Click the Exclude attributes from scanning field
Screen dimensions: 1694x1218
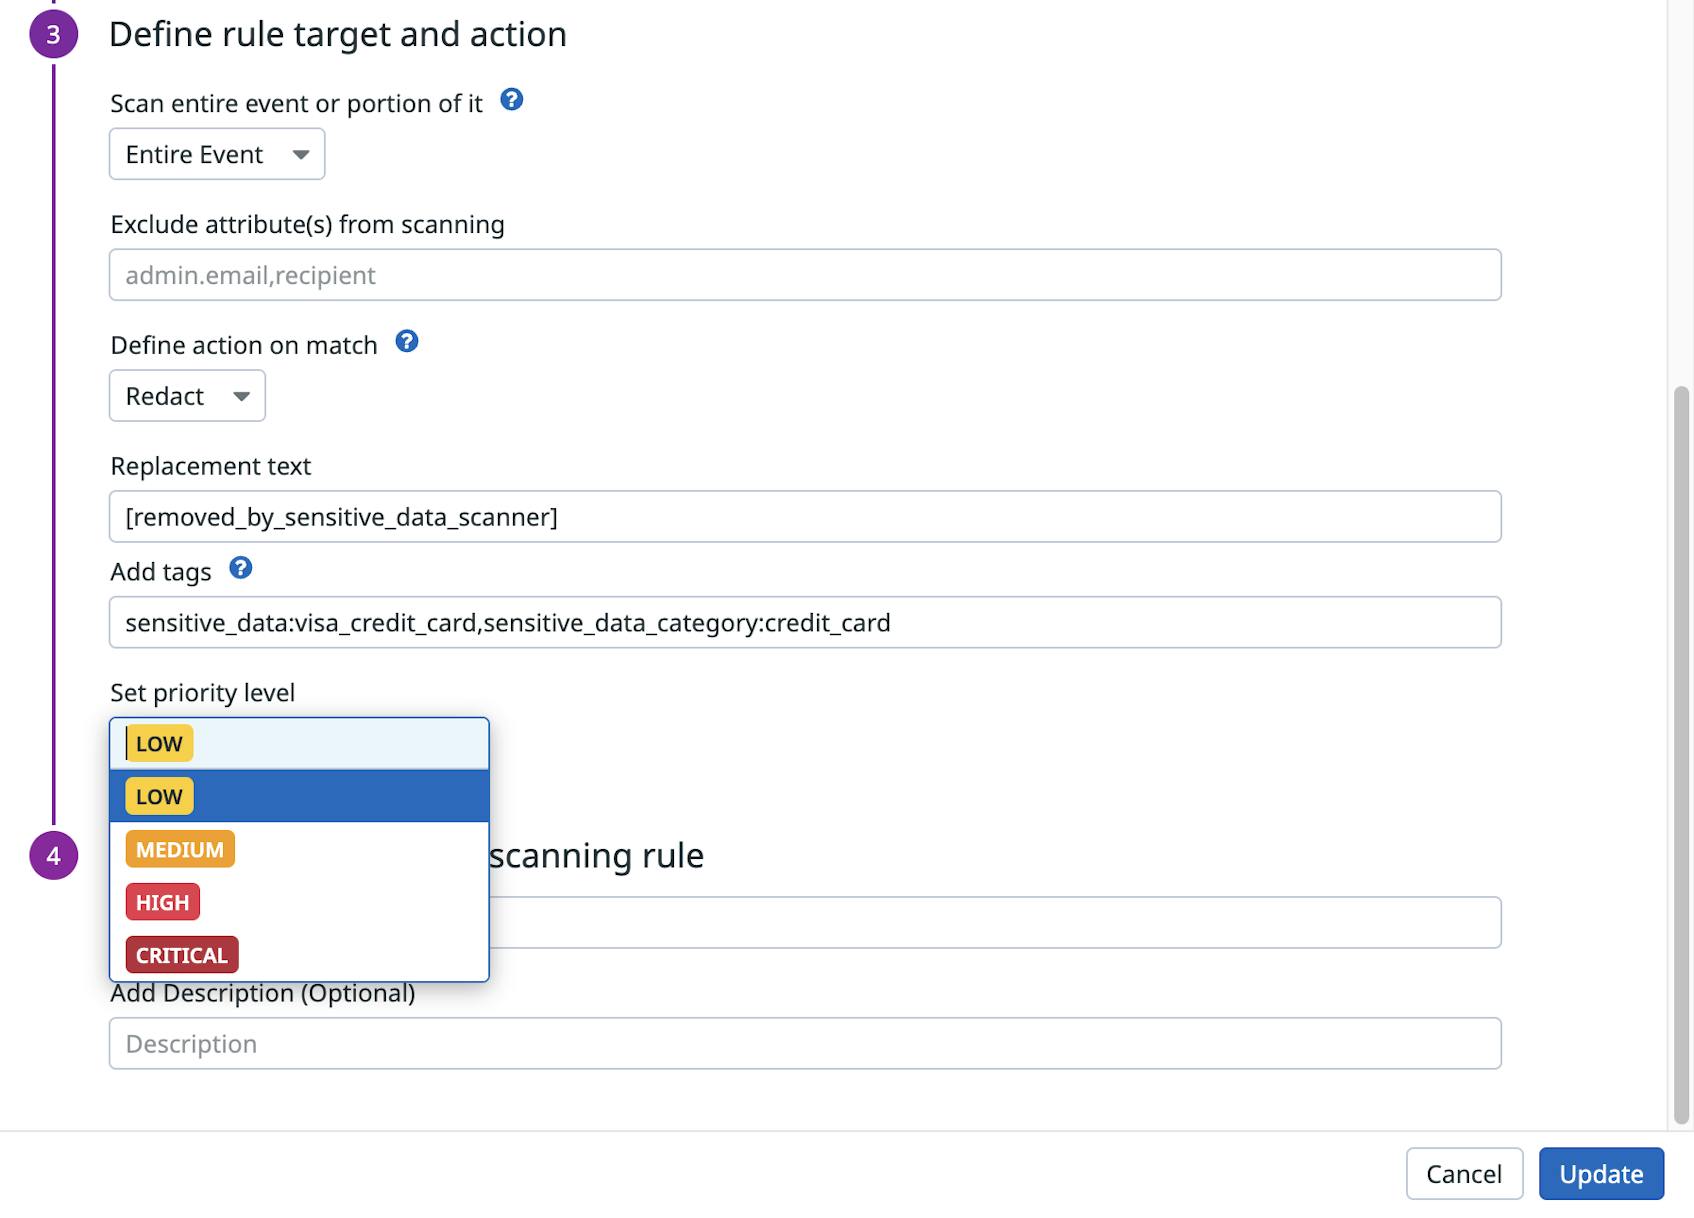click(803, 274)
